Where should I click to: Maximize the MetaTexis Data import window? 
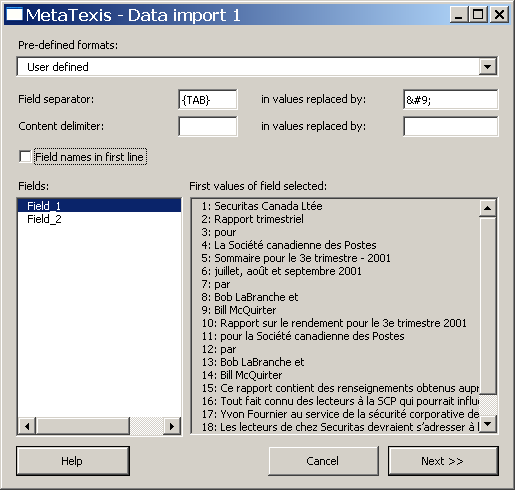pyautogui.click(x=478, y=15)
